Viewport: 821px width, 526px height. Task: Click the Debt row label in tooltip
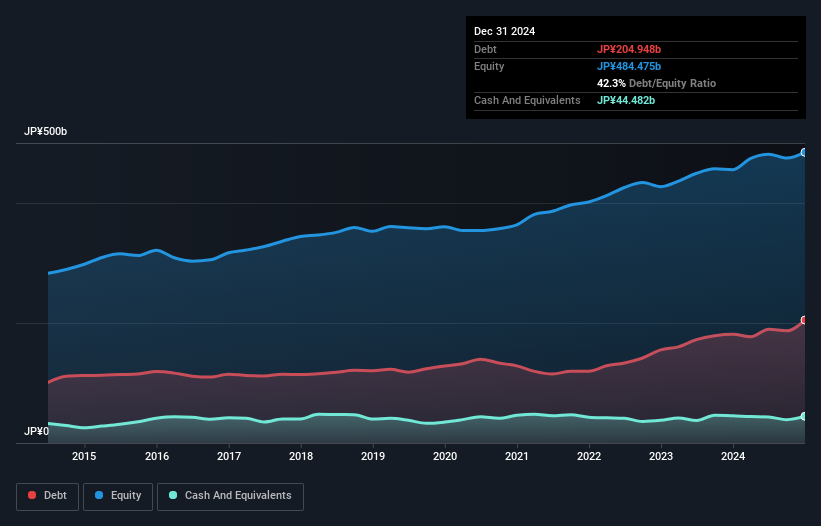[485, 49]
